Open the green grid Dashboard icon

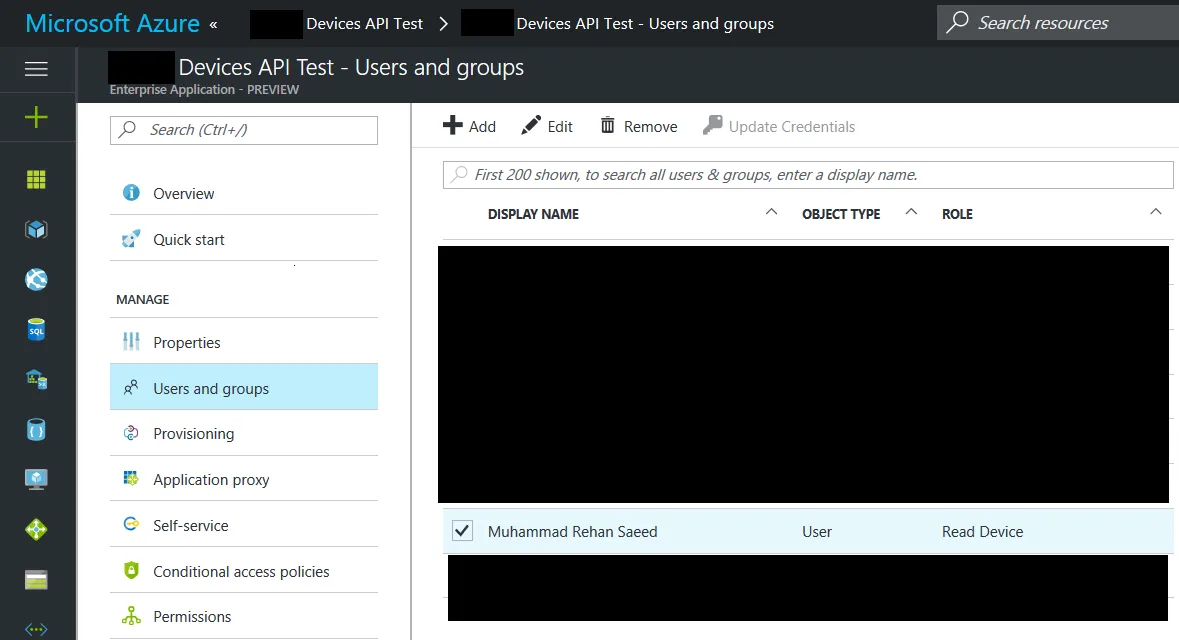point(36,180)
